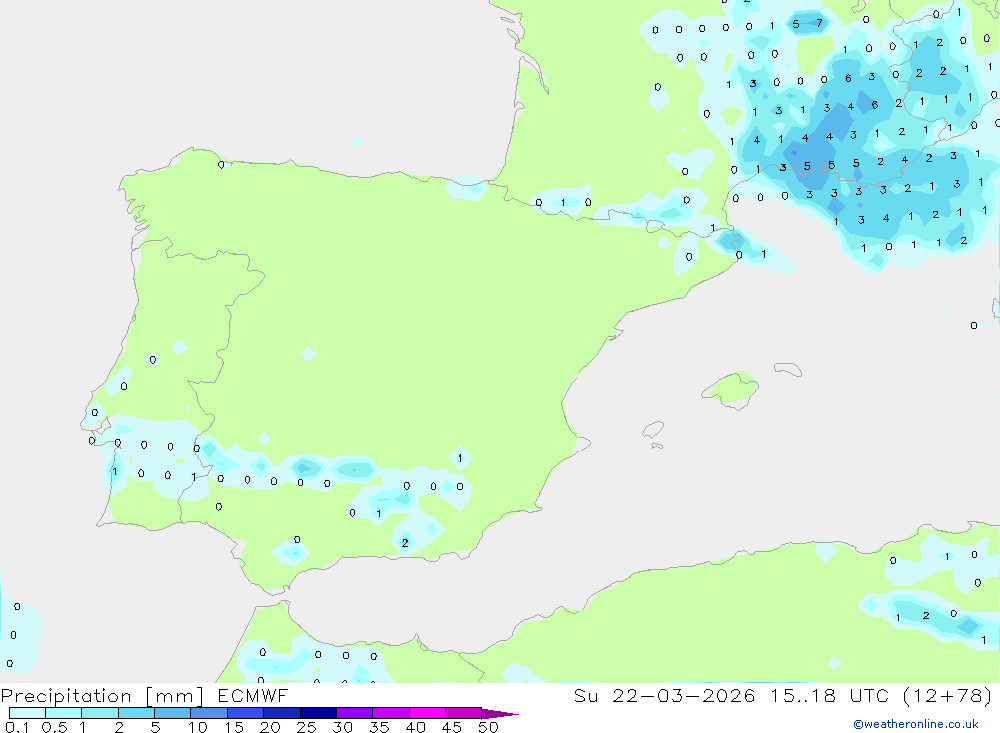Viewport: 1000px width, 733px height.
Task: Pick the legend swatch between 35 and 40
Action: (x=390, y=713)
